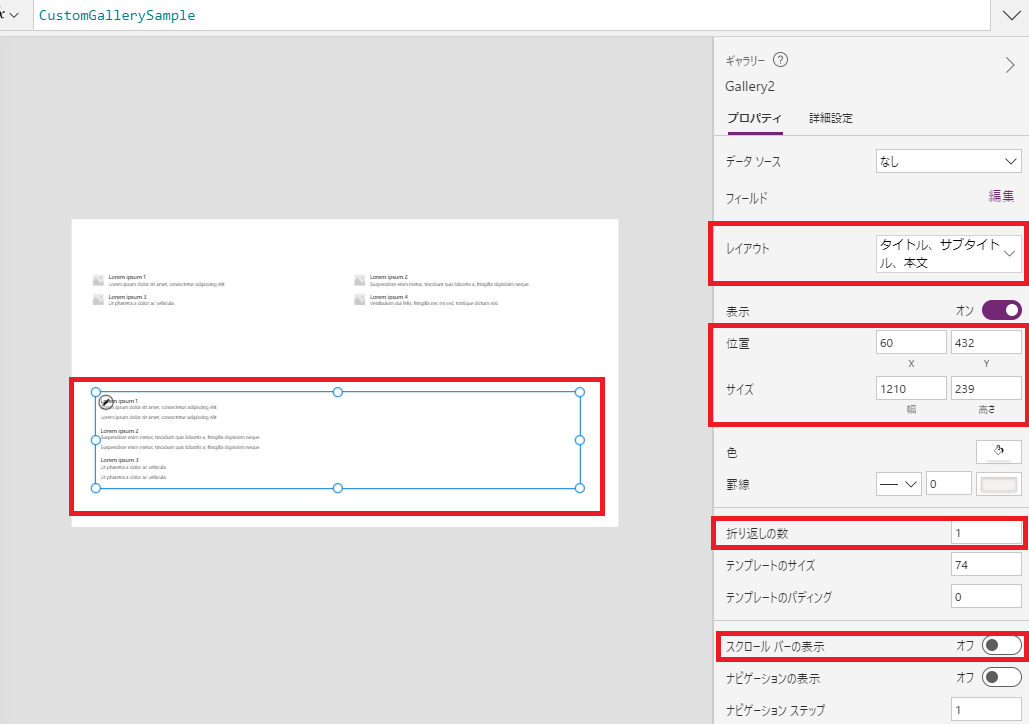Select the top gallery Lorem ipsum 3 thumbnail image

click(98, 300)
